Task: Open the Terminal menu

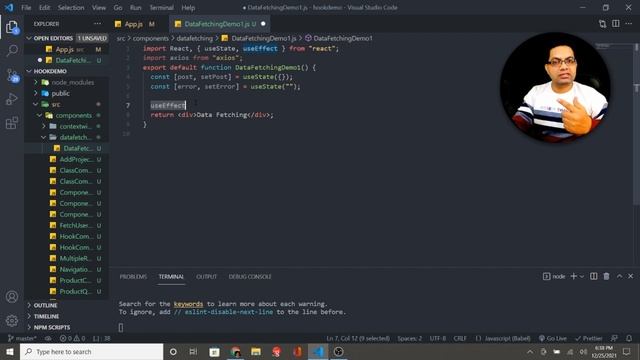Action: (x=161, y=7)
